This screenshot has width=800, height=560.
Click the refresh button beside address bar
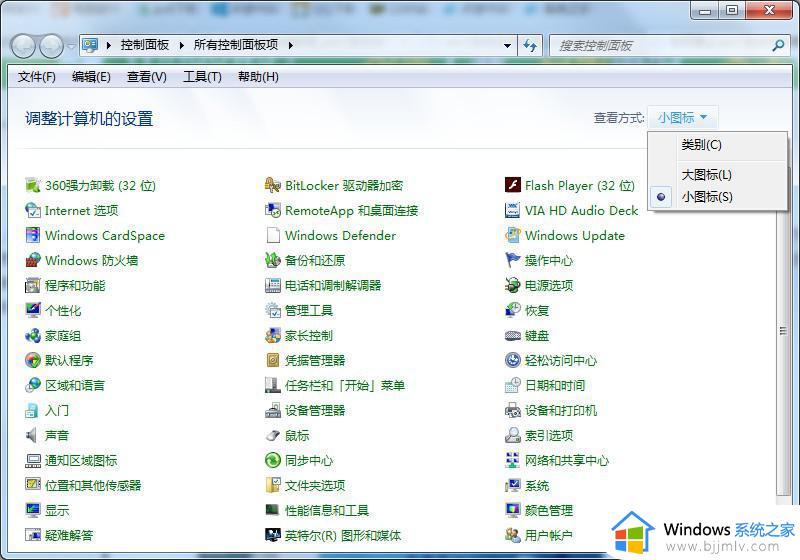531,45
